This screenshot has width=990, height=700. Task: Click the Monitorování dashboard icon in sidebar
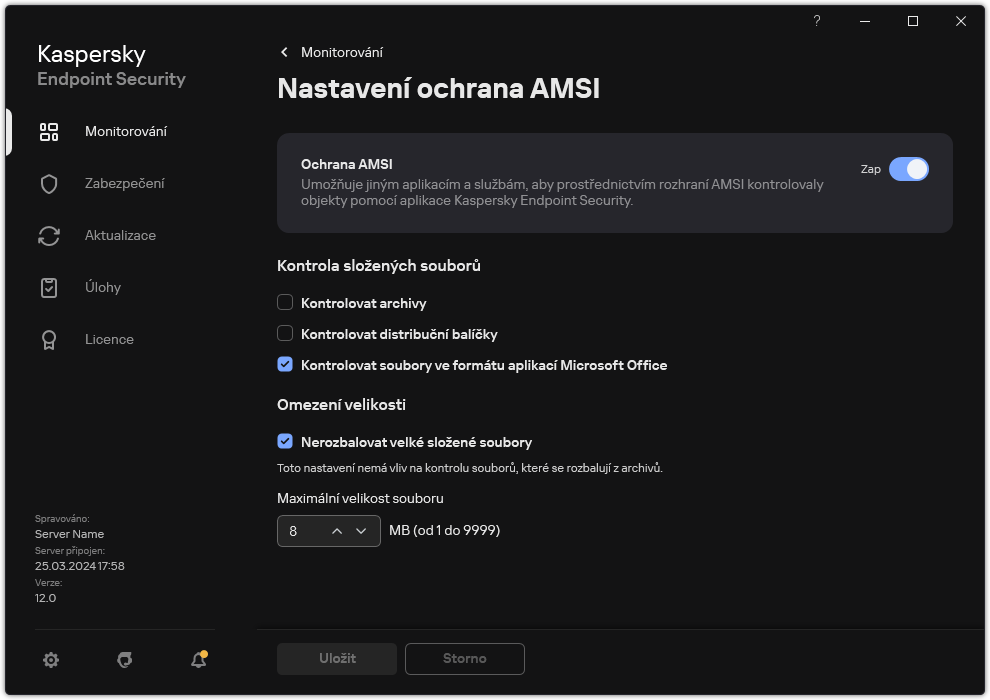[49, 132]
